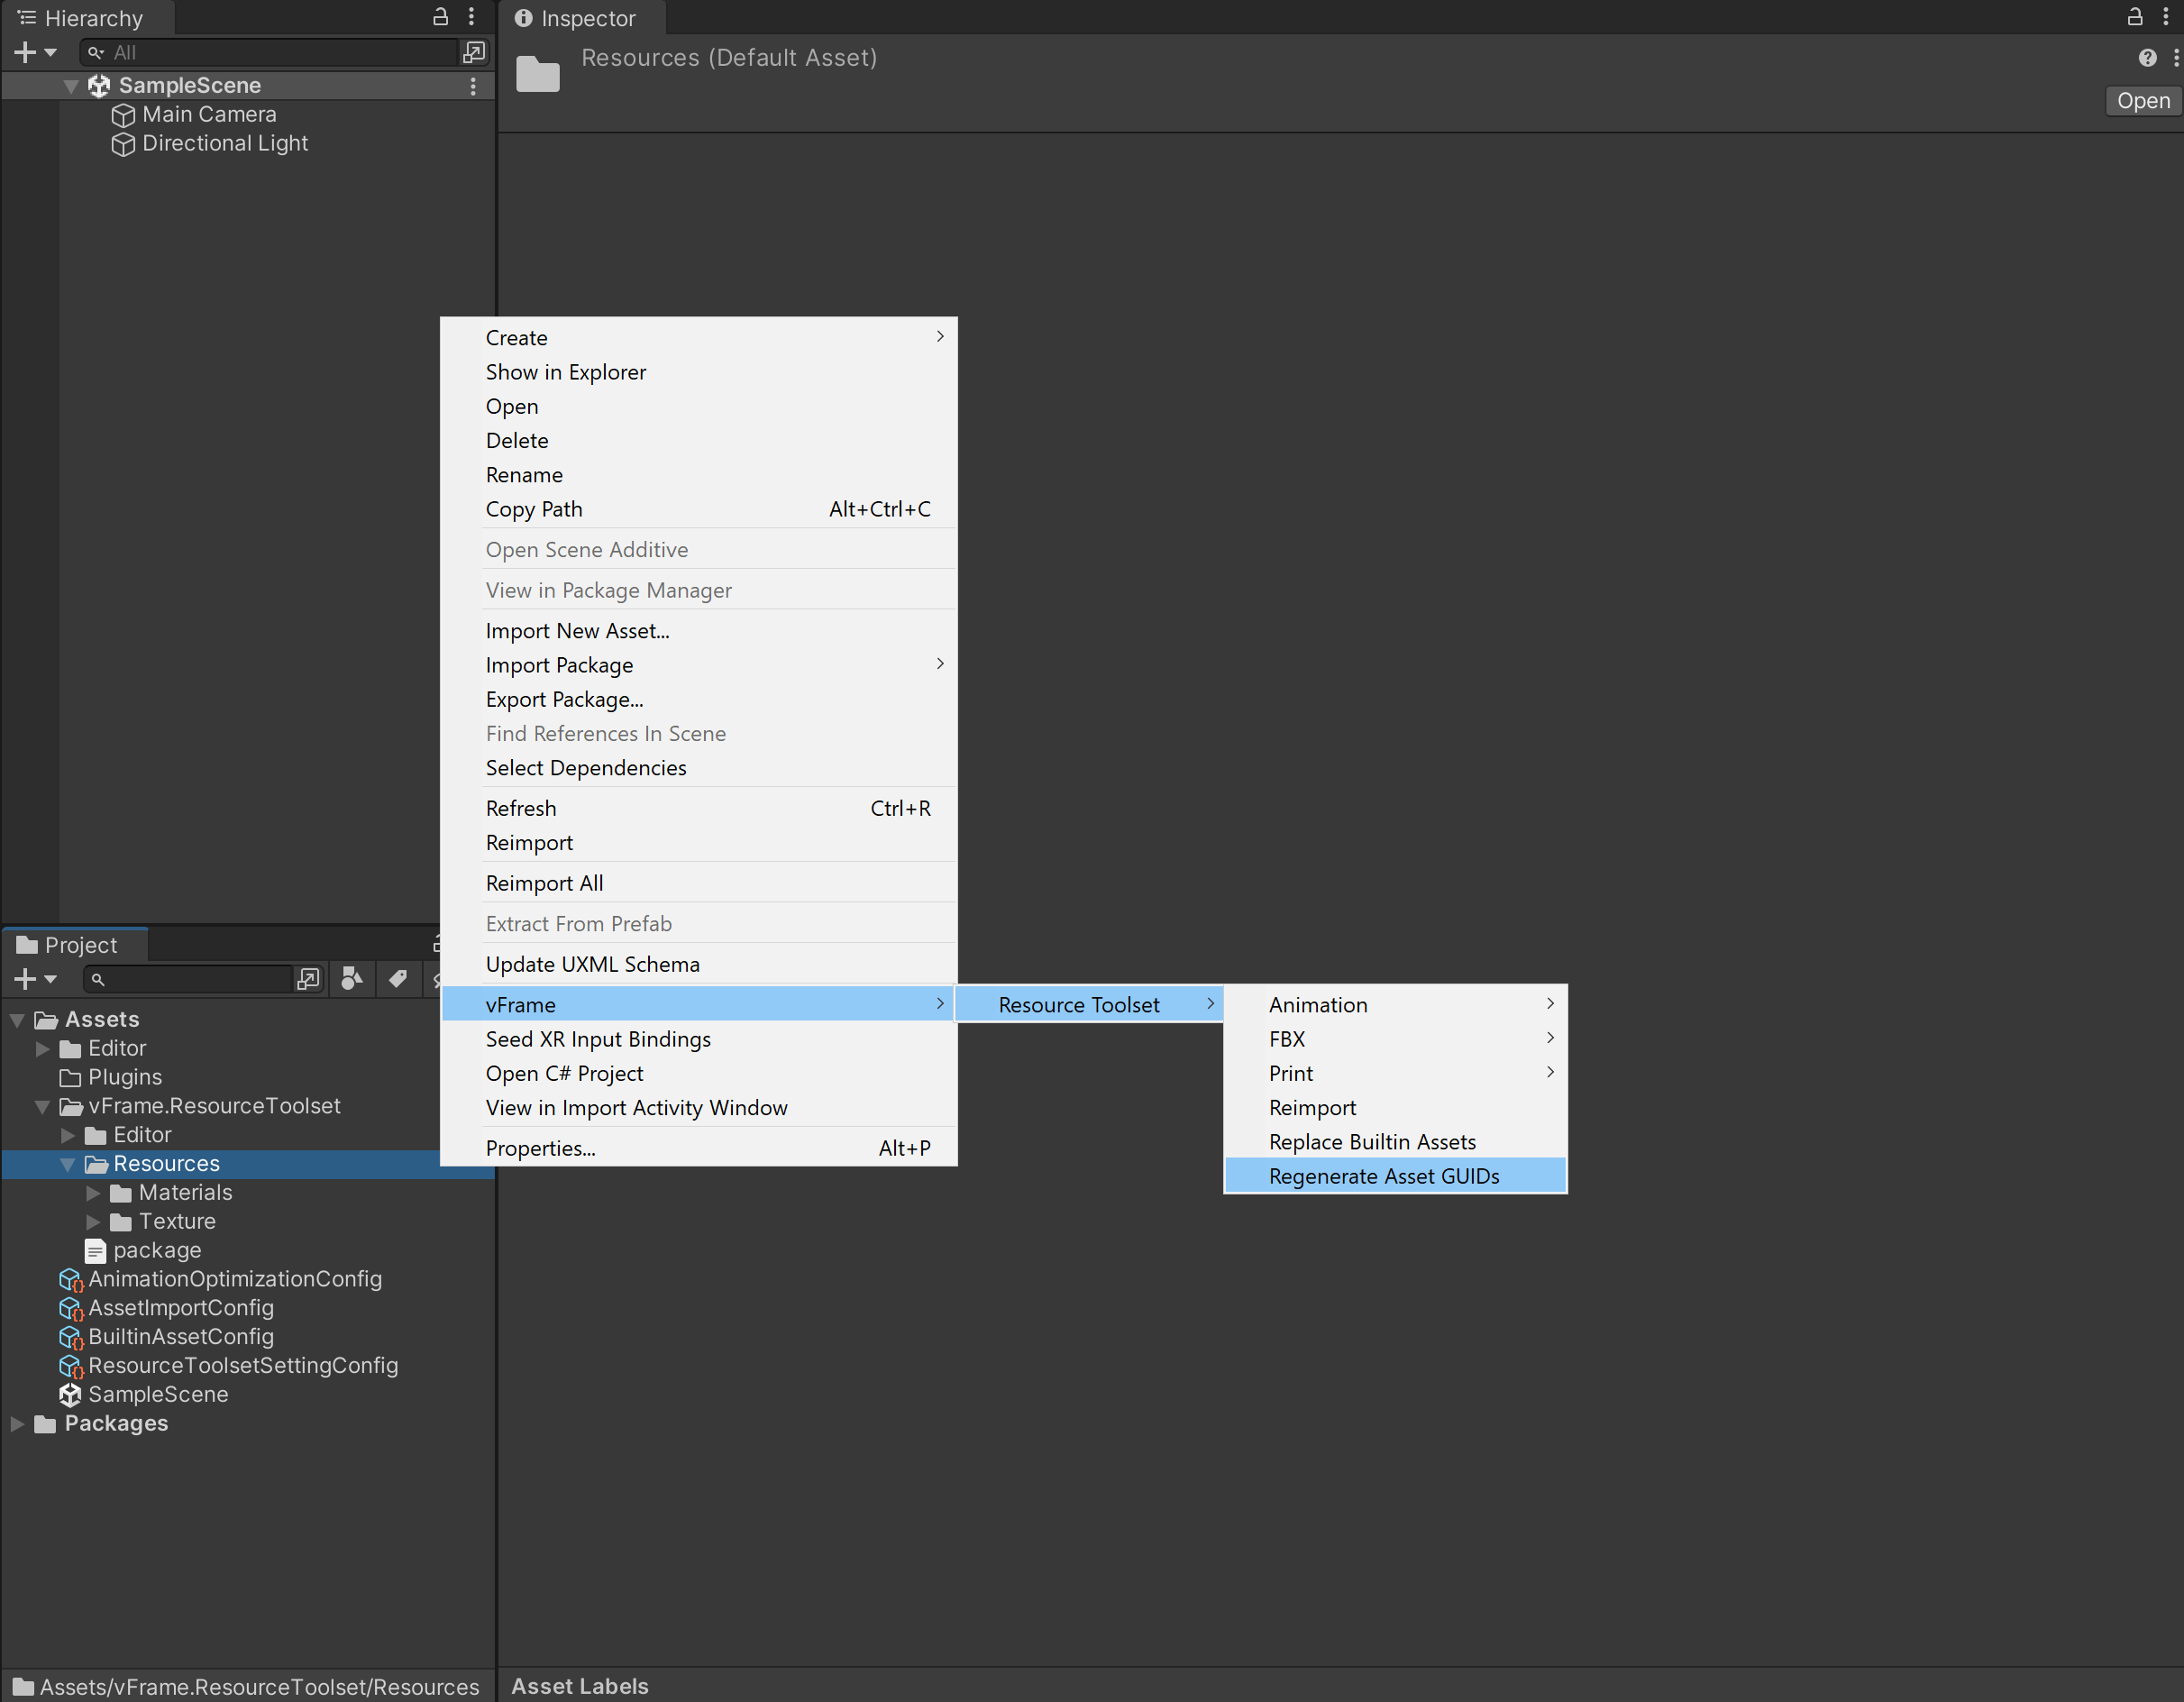Click Search by Label tag icon
This screenshot has height=1702, width=2184.
(x=397, y=979)
